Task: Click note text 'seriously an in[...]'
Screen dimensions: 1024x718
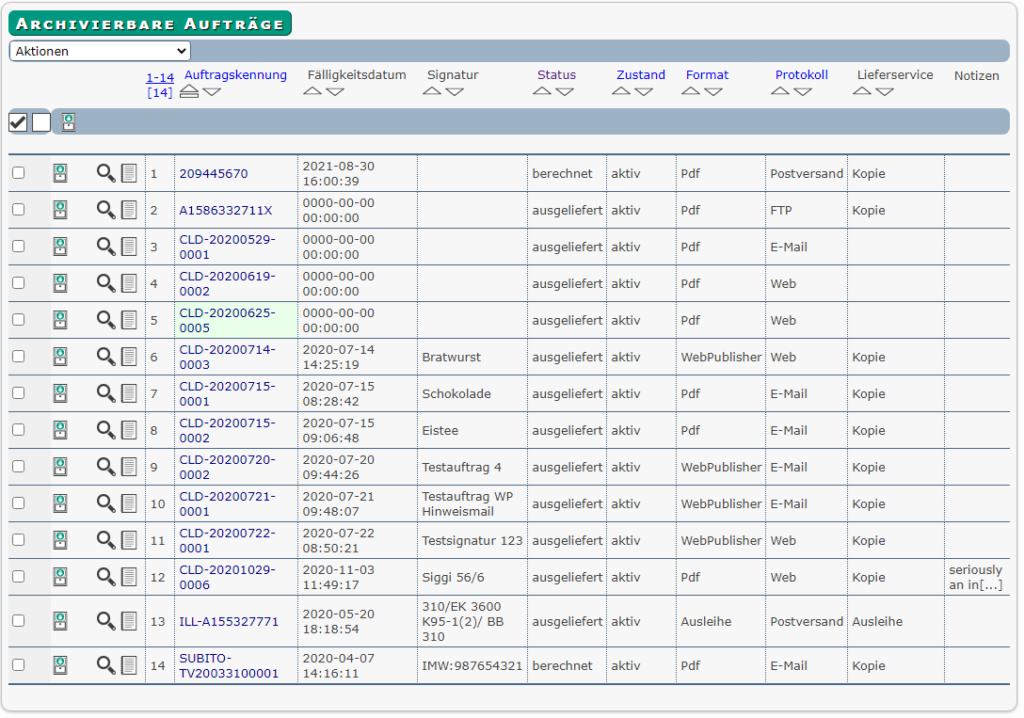Action: point(975,577)
